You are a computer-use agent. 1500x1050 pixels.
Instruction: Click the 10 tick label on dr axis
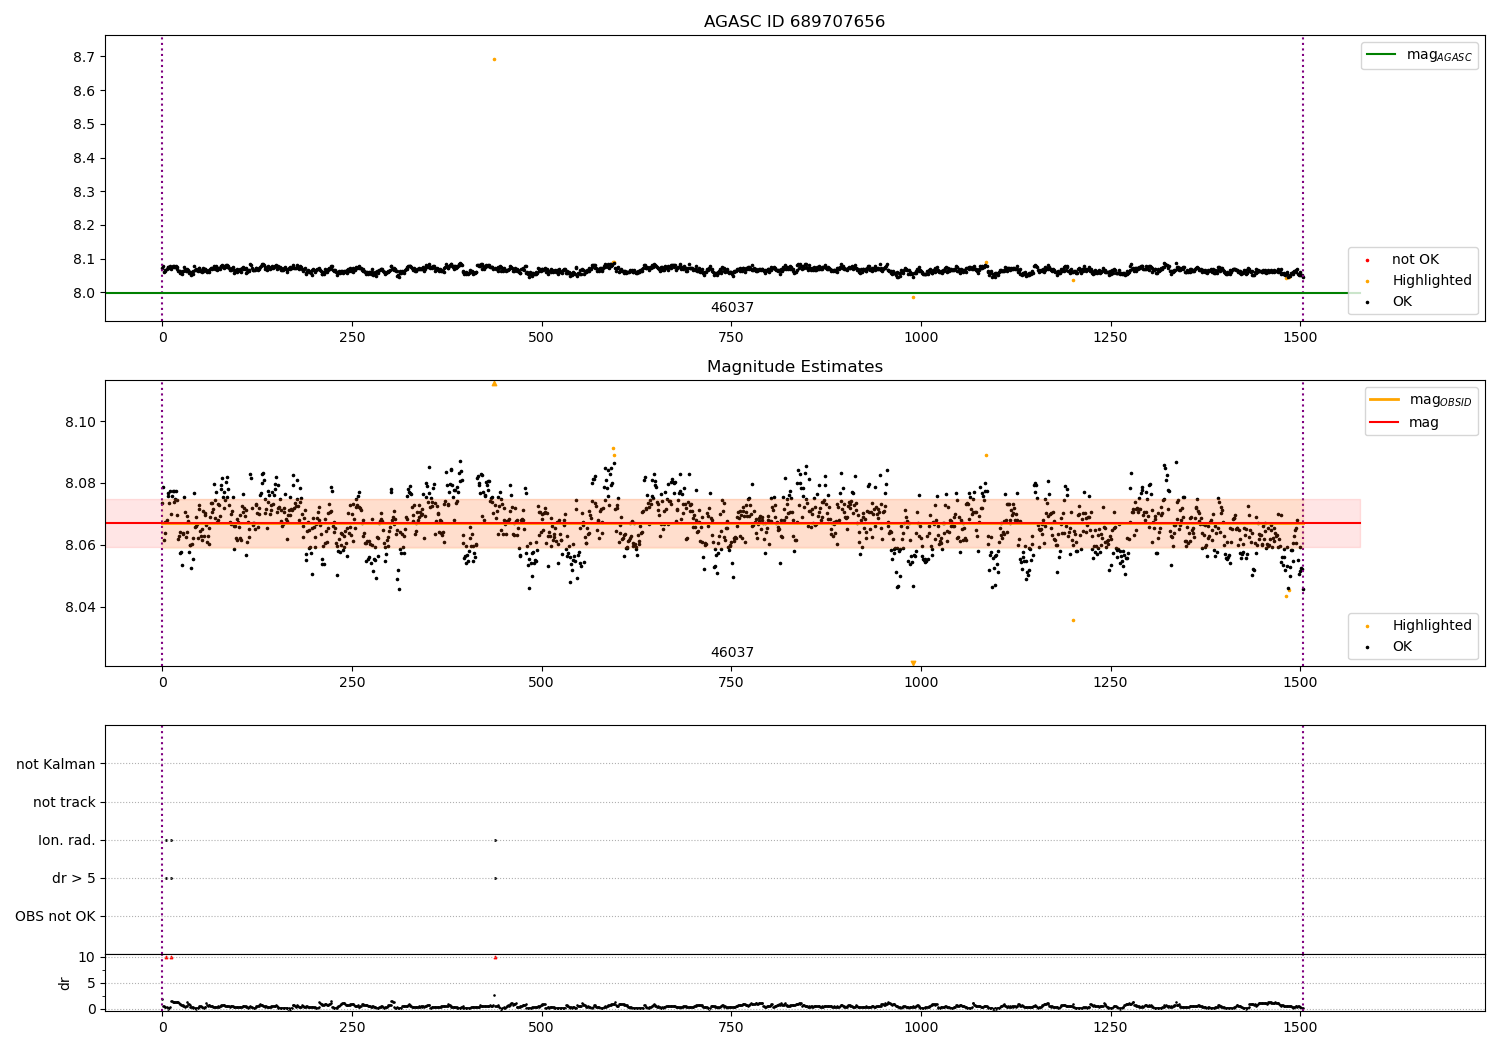click(x=86, y=958)
